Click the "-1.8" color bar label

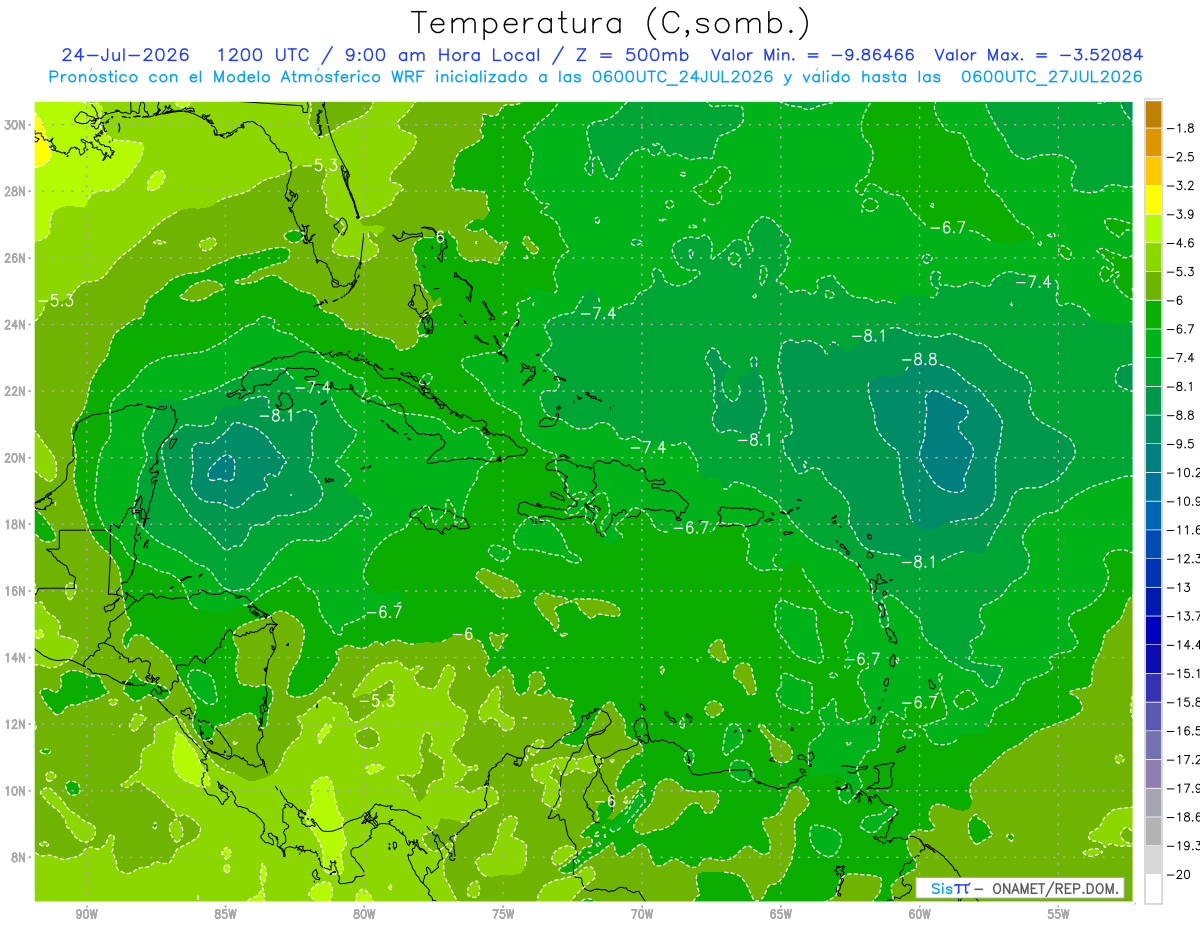(1182, 128)
